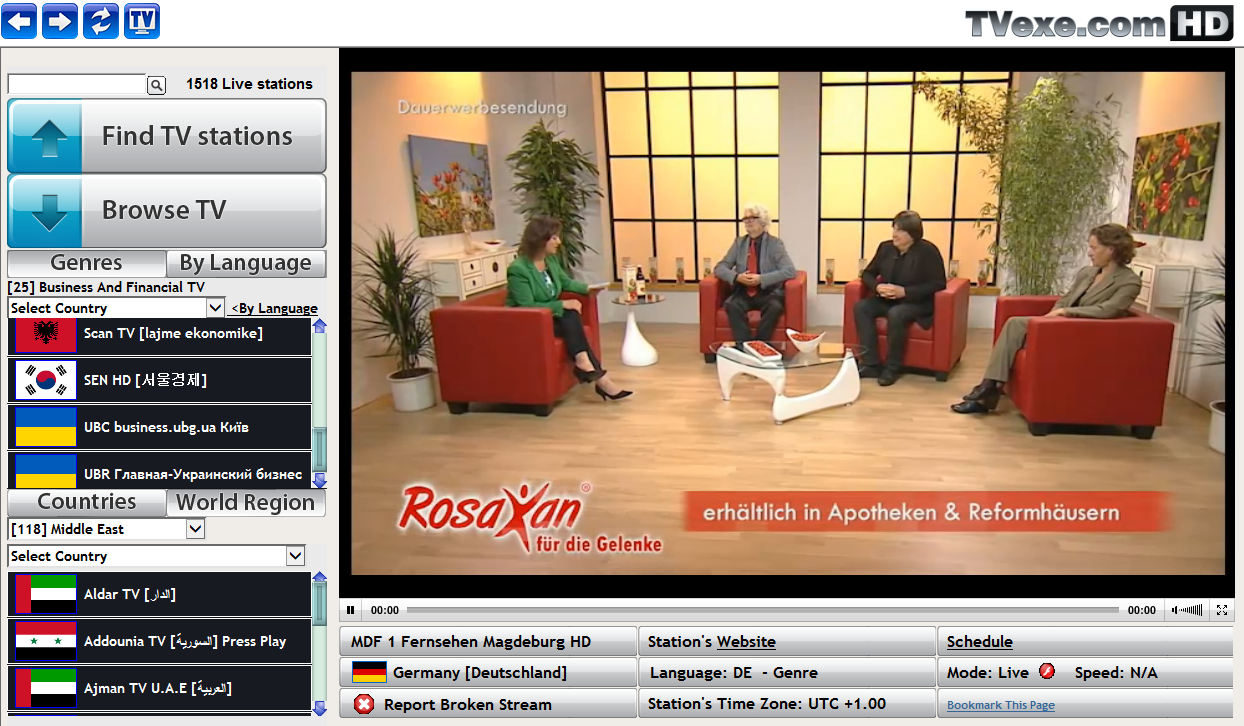Image resolution: width=1244 pixels, height=726 pixels.
Task: Open the lower Select Country dropdown
Action: (156, 556)
